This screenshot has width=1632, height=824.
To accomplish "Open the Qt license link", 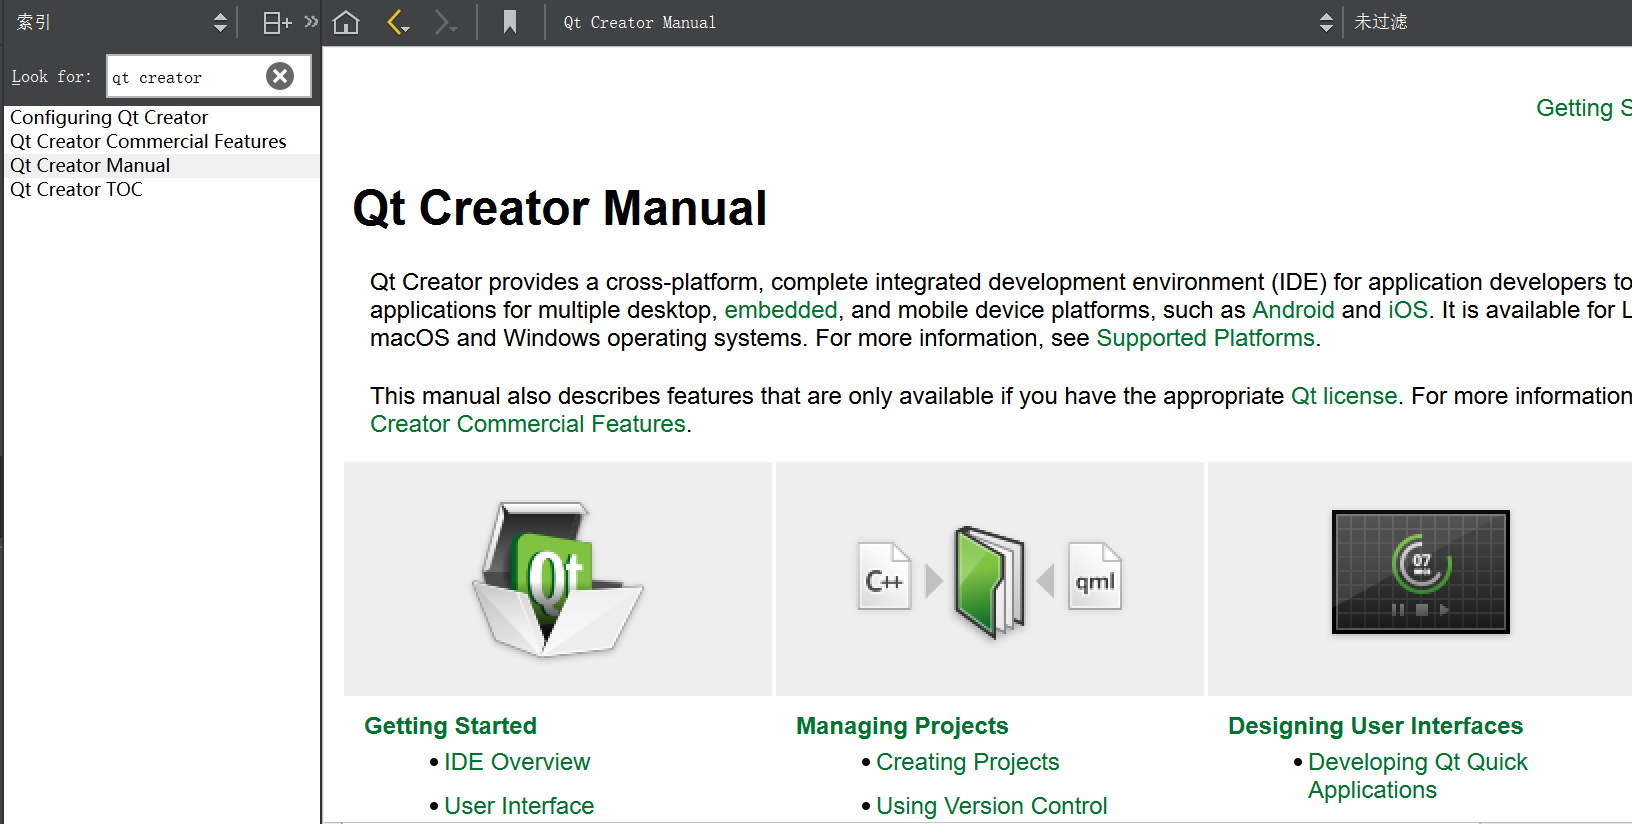I will [x=1344, y=396].
